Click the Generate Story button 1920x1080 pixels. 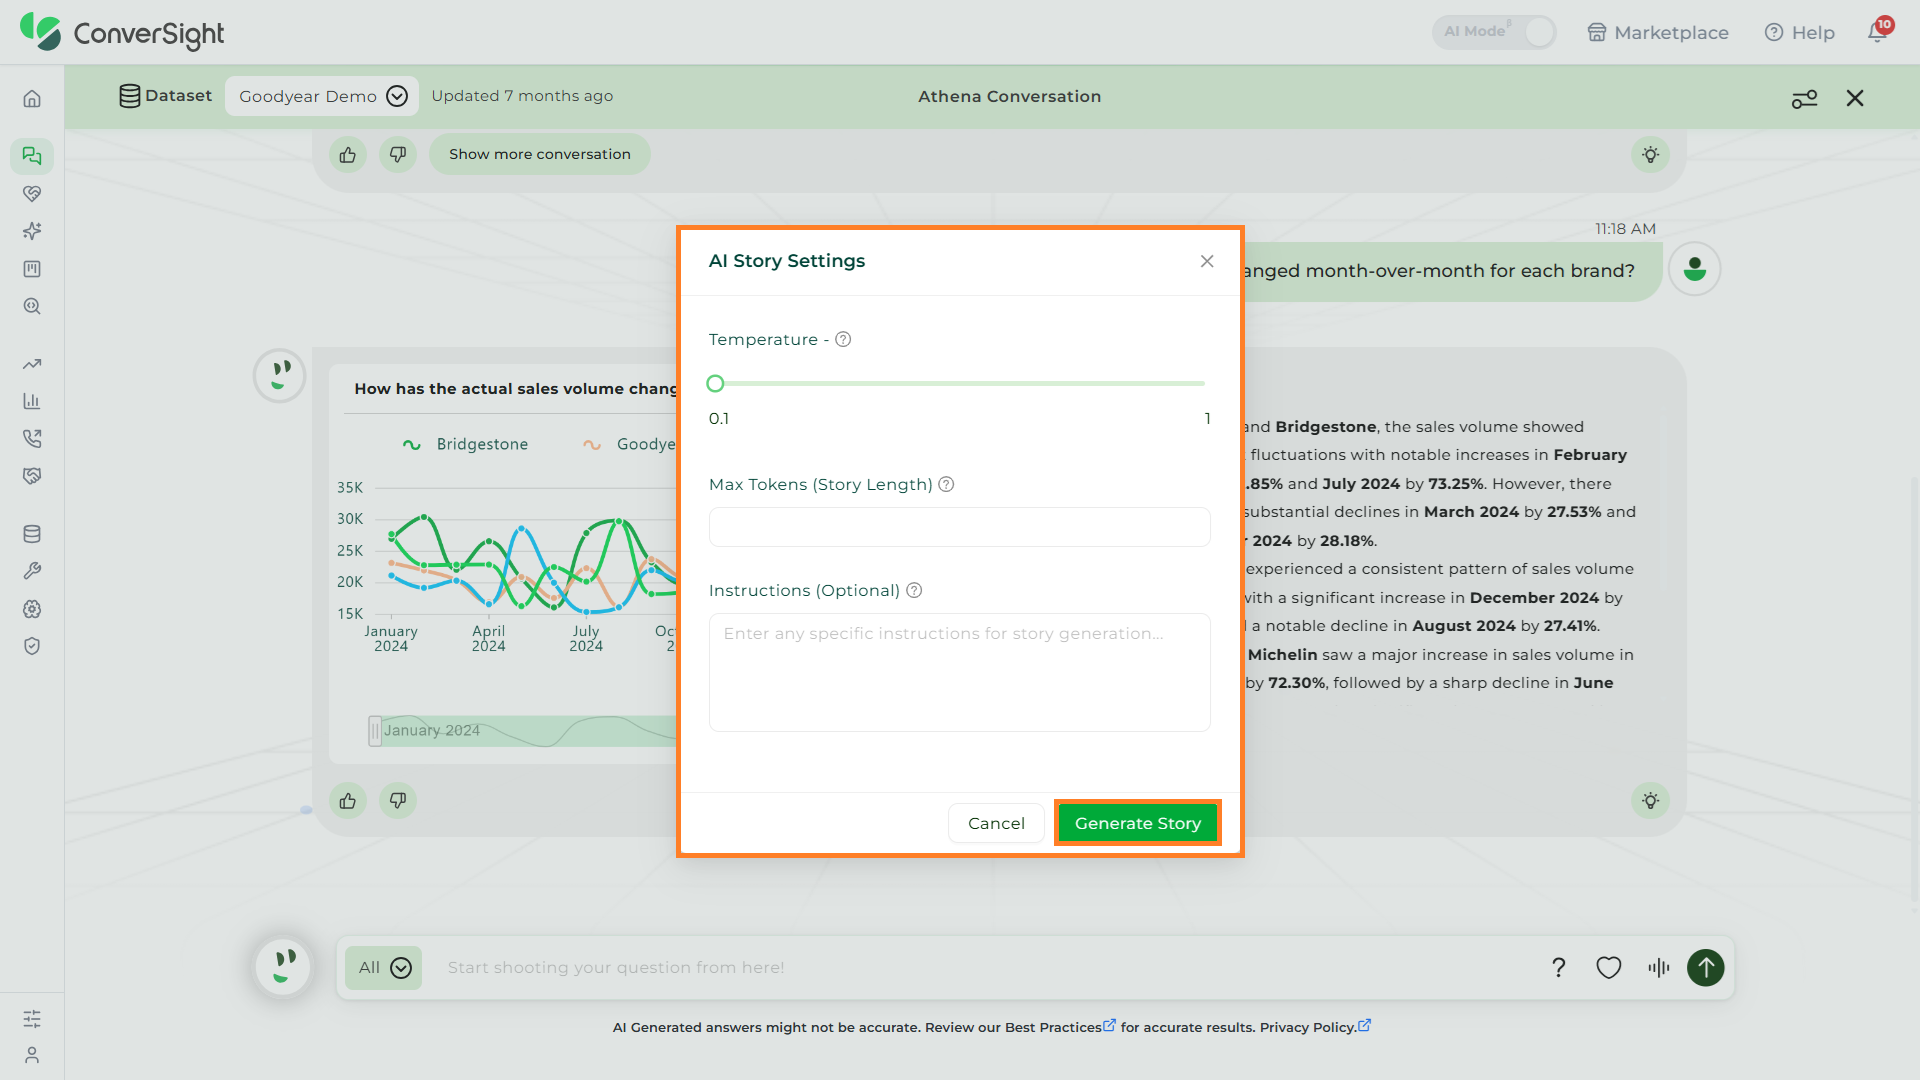point(1138,823)
